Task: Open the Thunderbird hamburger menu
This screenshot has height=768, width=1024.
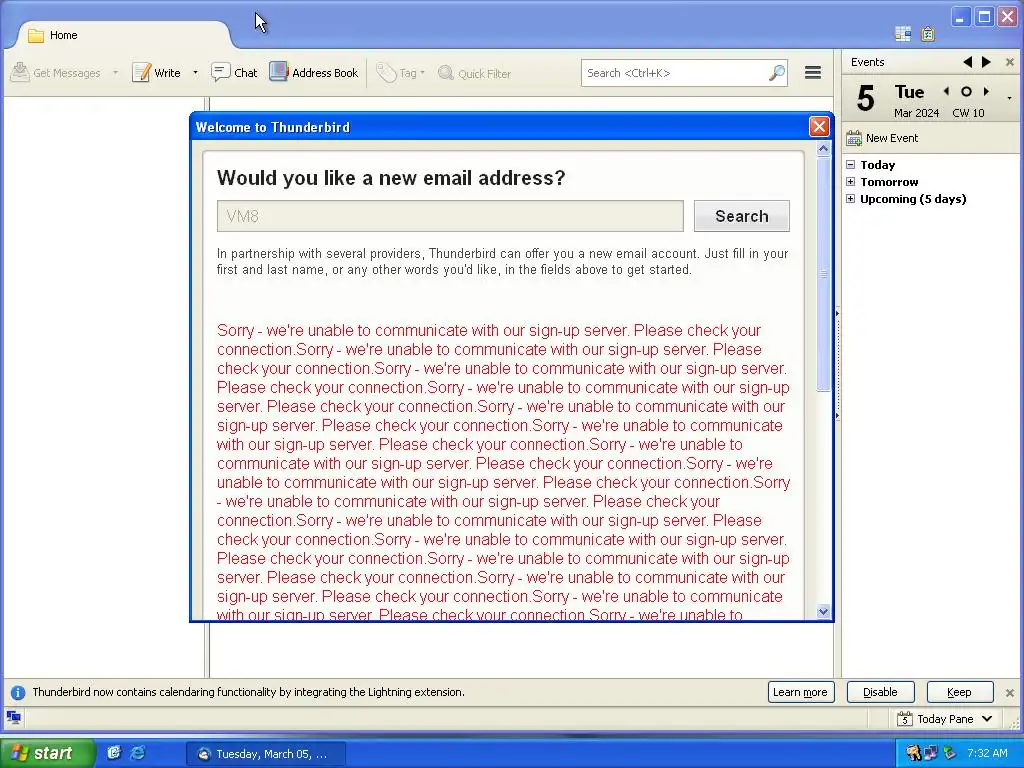Action: click(x=813, y=72)
